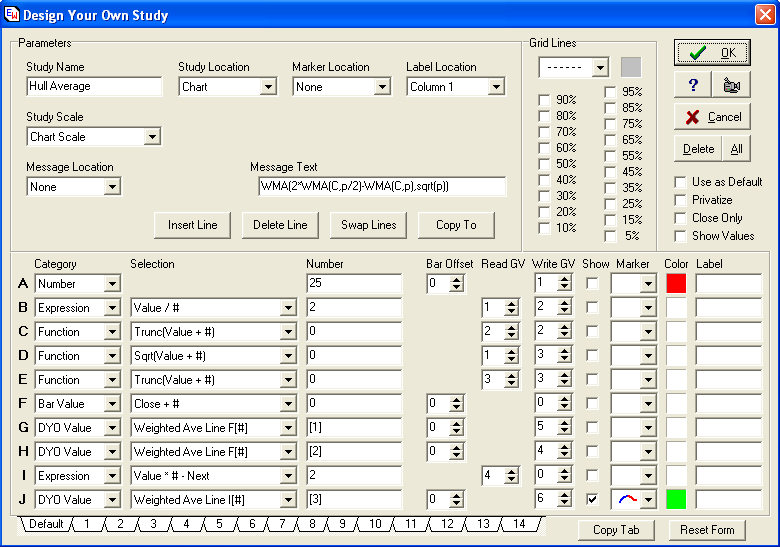This screenshot has height=547, width=780.
Task: Click OK button with green checkmark
Action: pyautogui.click(x=711, y=53)
